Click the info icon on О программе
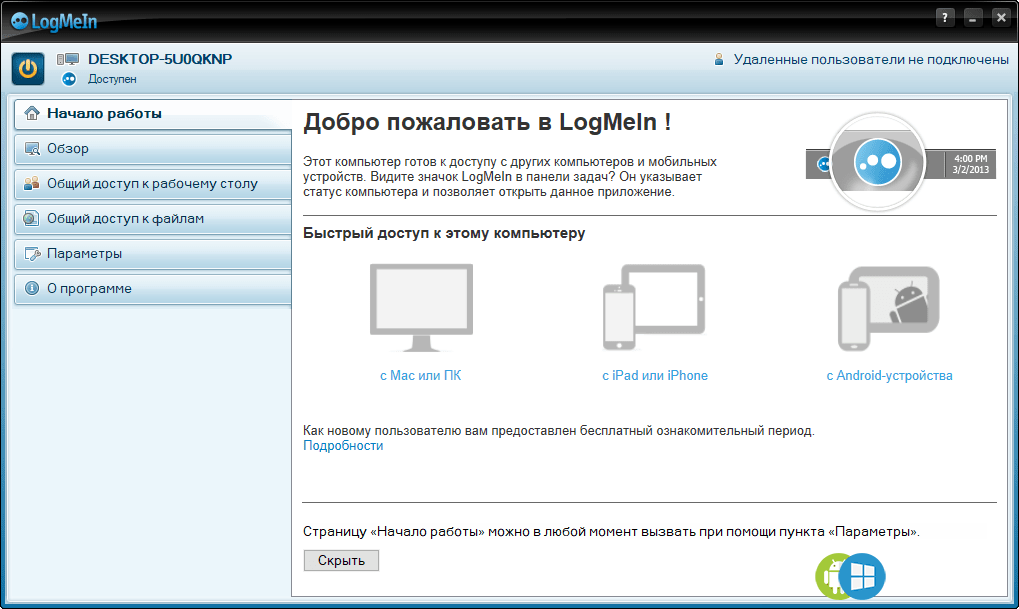 point(32,288)
